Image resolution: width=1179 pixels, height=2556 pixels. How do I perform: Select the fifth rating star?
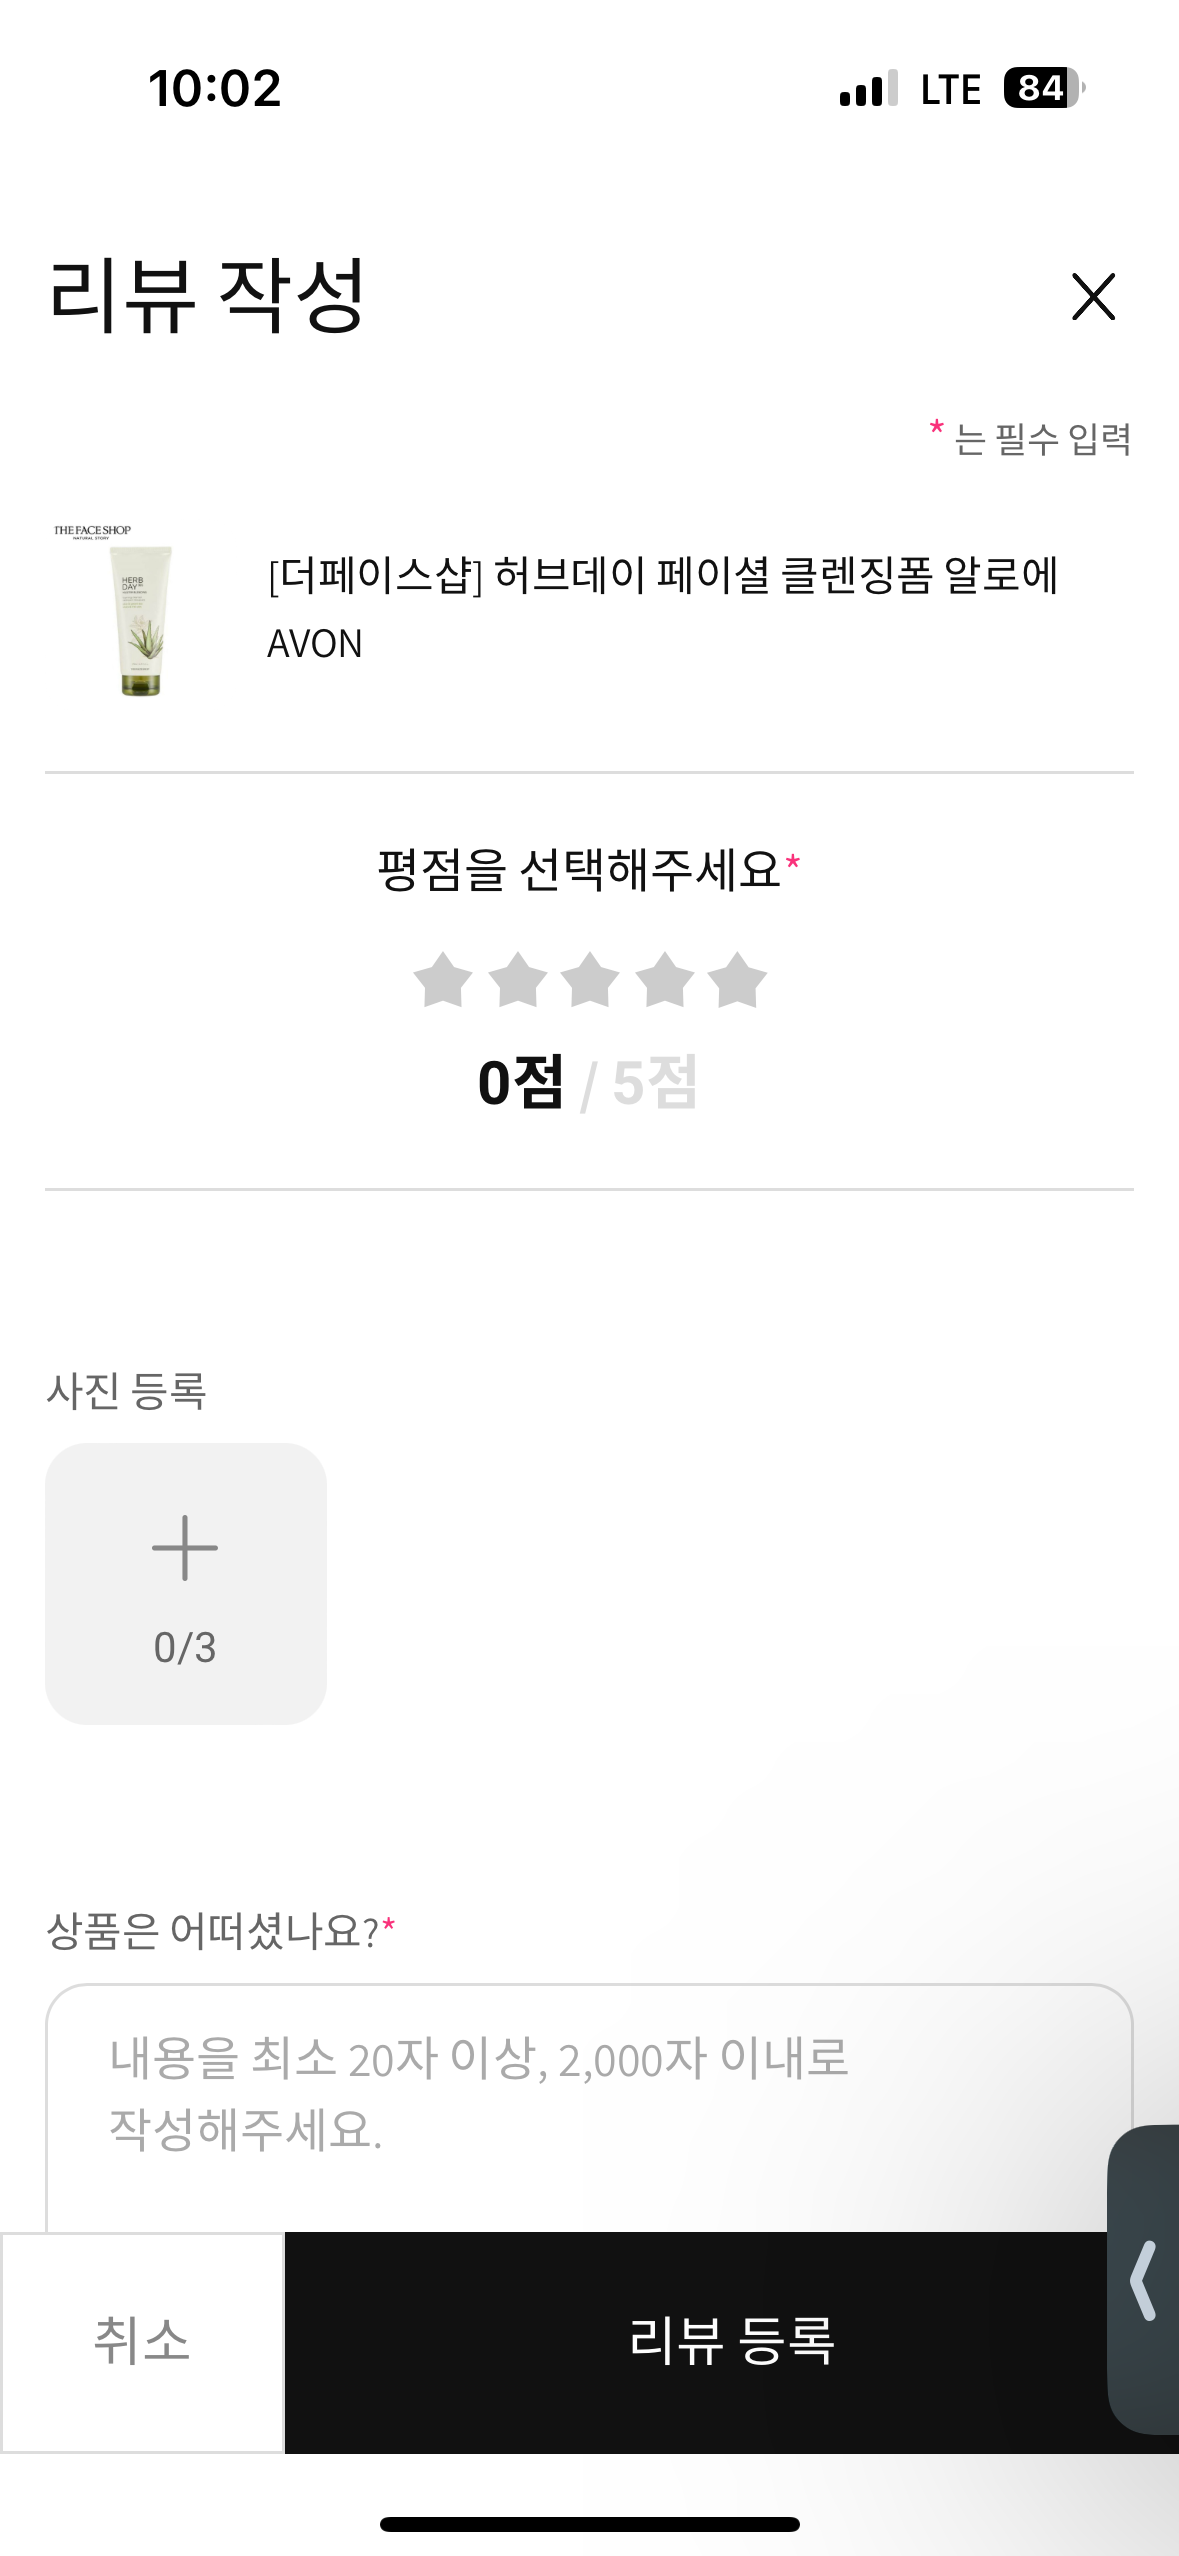737,980
